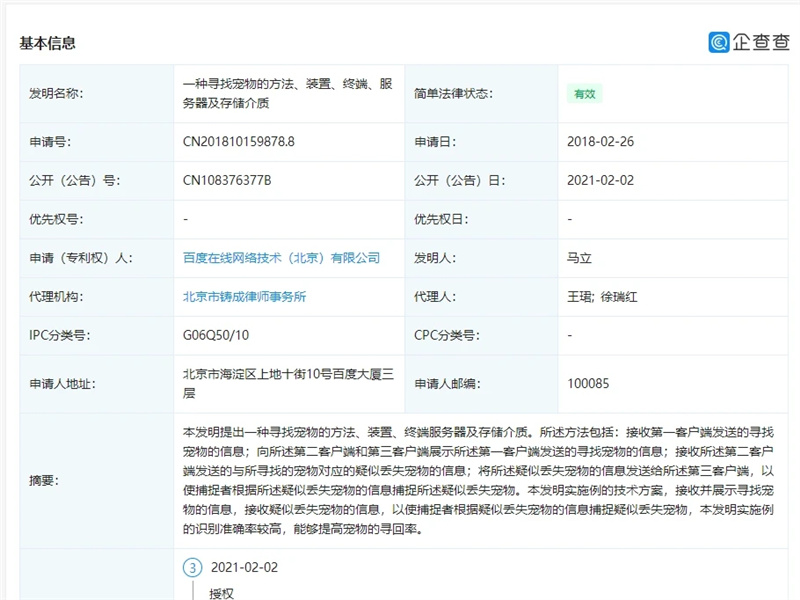Click the abstract paragraph text
This screenshot has width=800, height=600.
point(478,480)
